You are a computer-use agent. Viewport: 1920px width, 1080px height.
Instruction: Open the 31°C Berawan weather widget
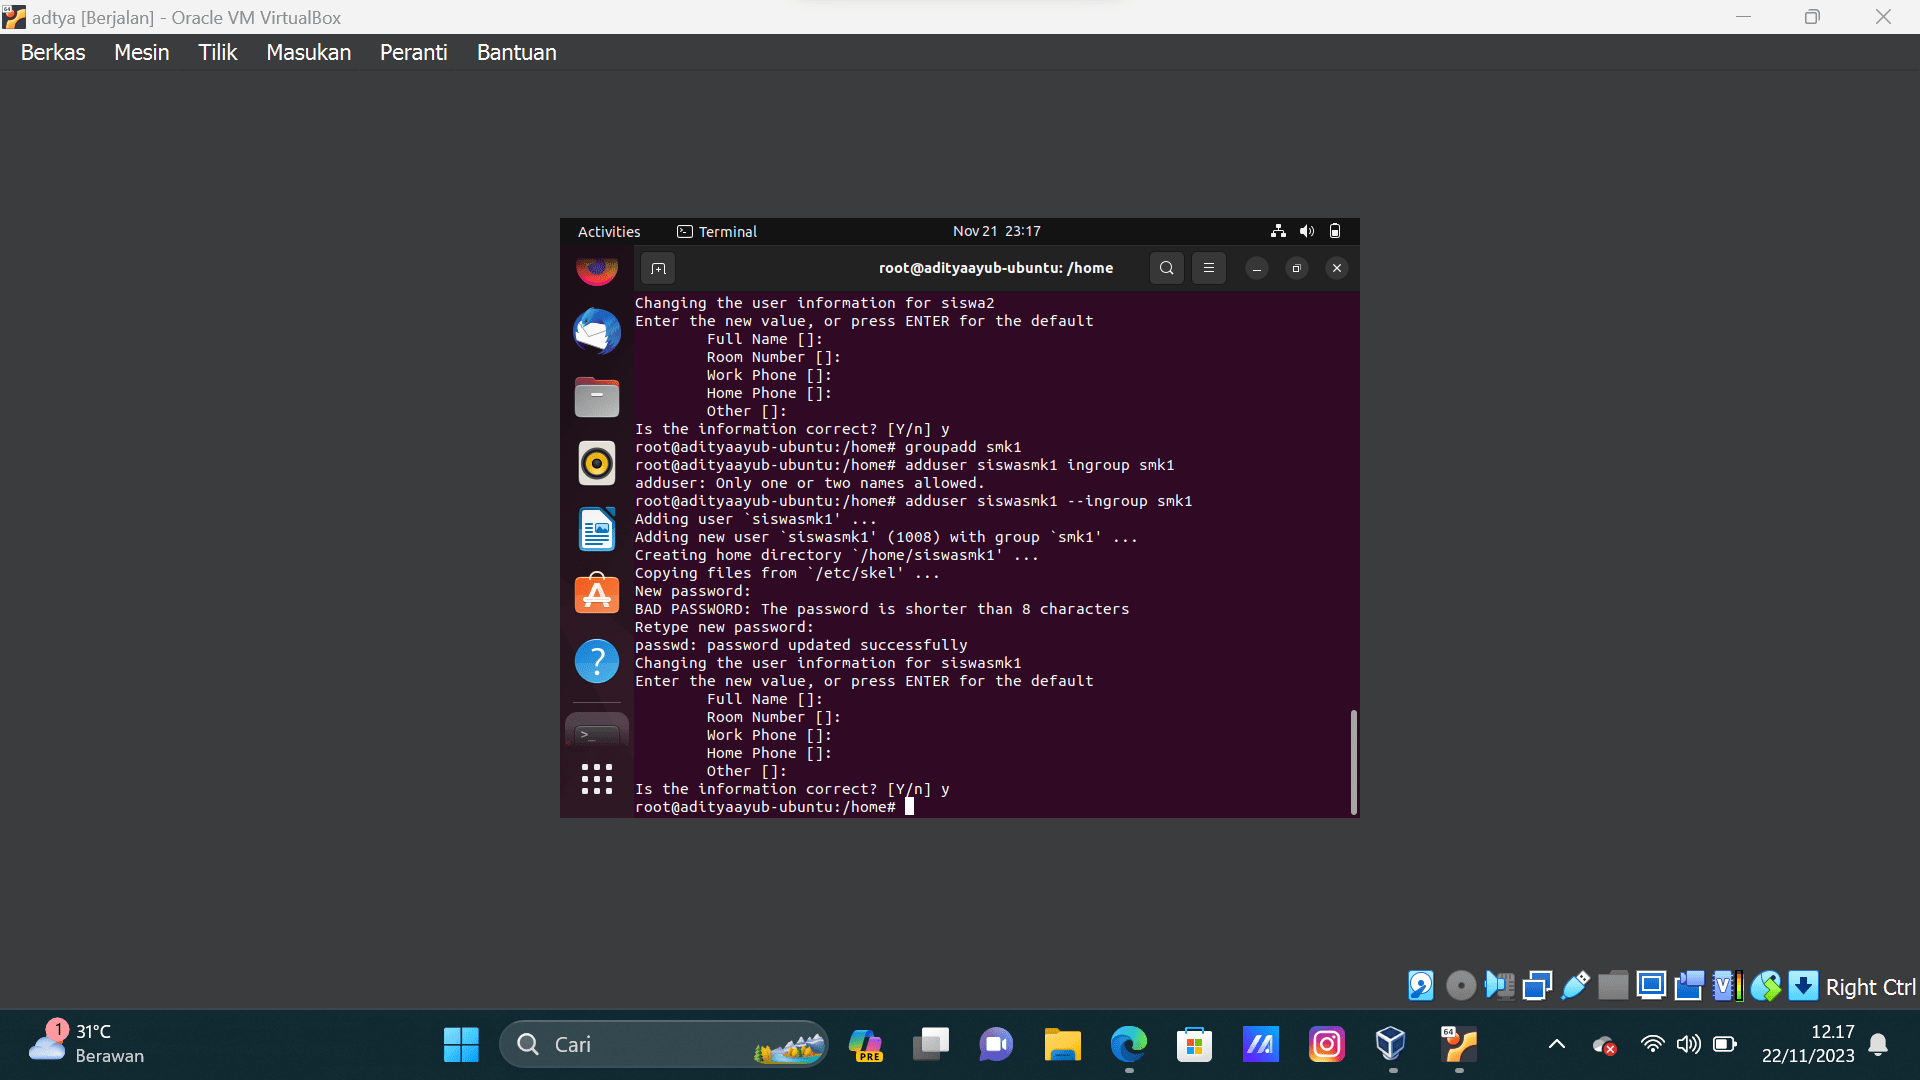(x=86, y=1044)
